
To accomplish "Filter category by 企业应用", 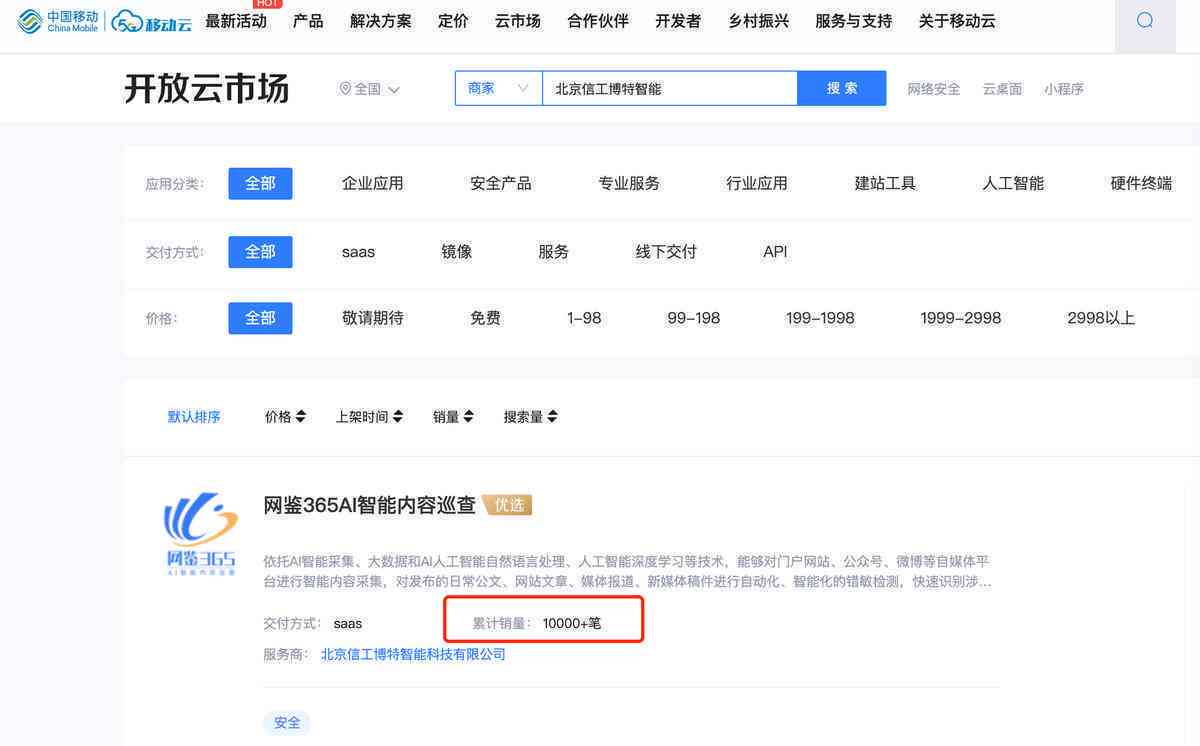I will (x=373, y=183).
